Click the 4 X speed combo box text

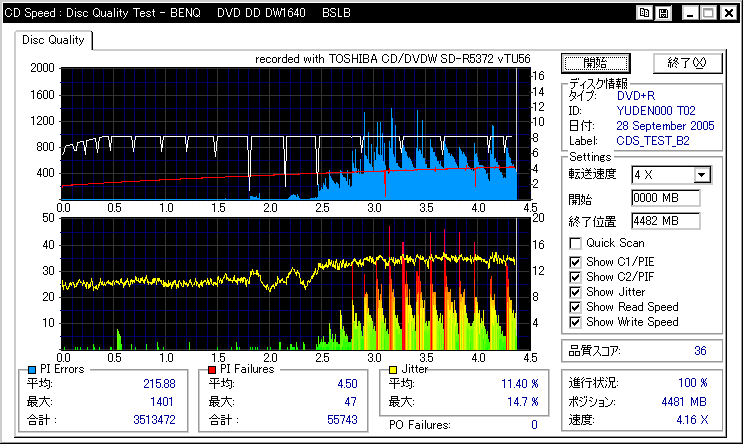click(663, 175)
